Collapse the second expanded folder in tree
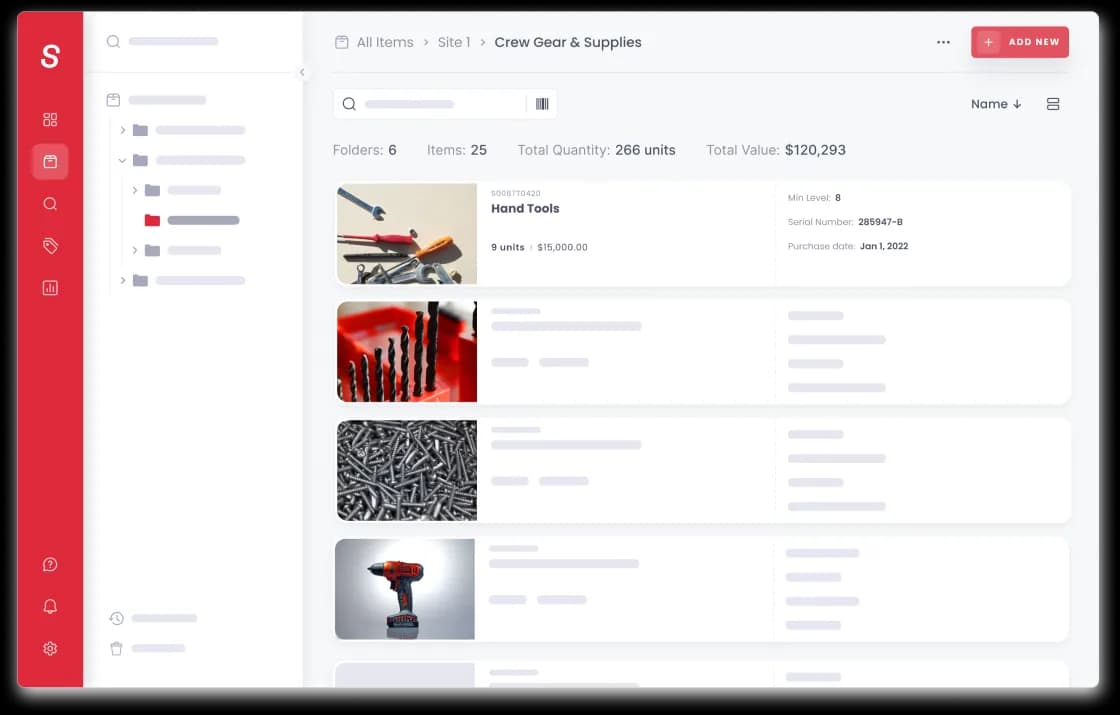The width and height of the screenshot is (1120, 715). point(123,160)
